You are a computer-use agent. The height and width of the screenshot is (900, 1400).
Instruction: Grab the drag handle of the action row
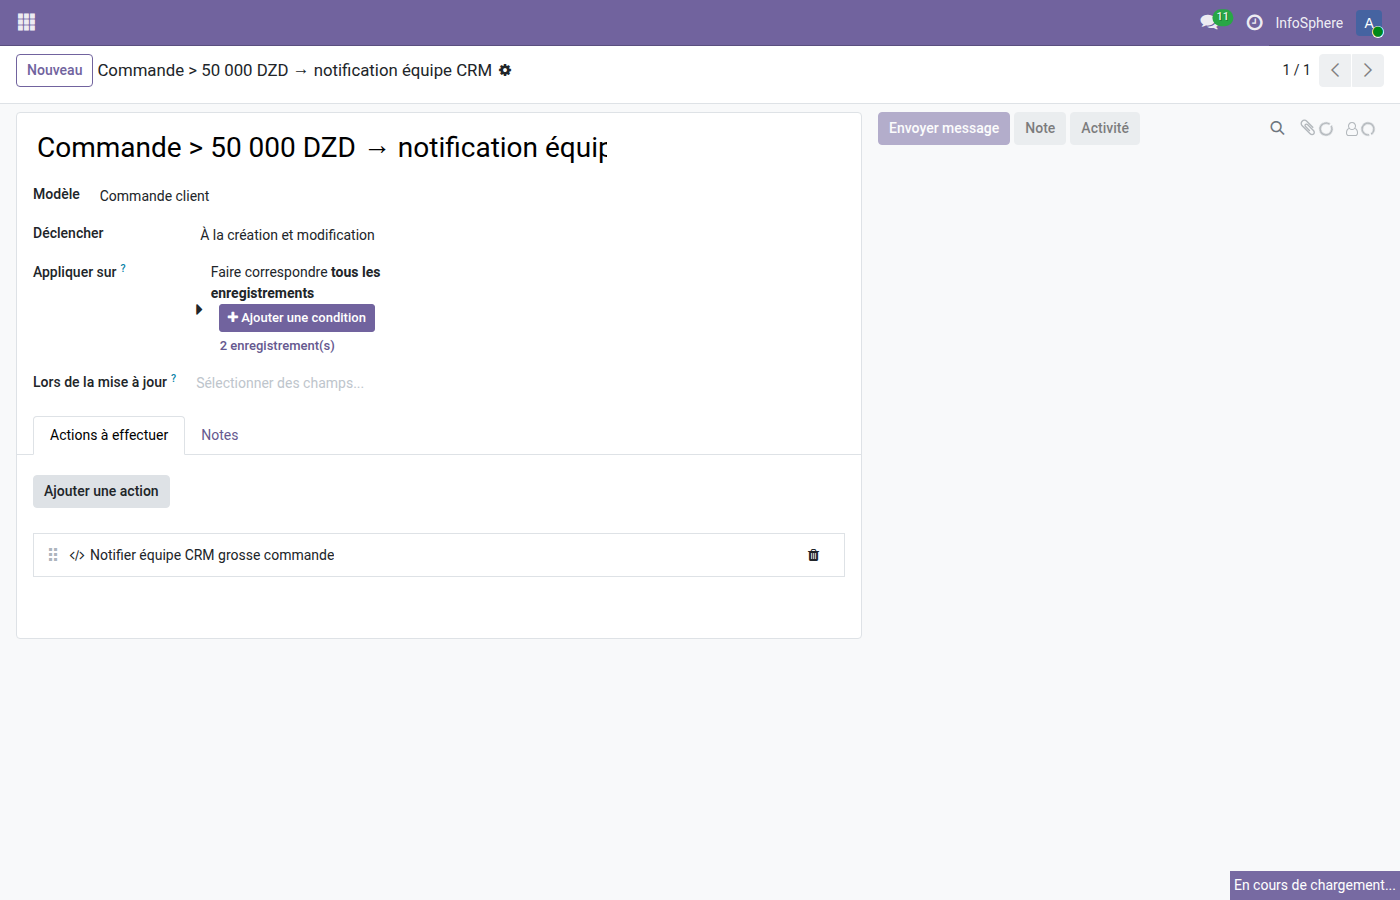coord(53,555)
